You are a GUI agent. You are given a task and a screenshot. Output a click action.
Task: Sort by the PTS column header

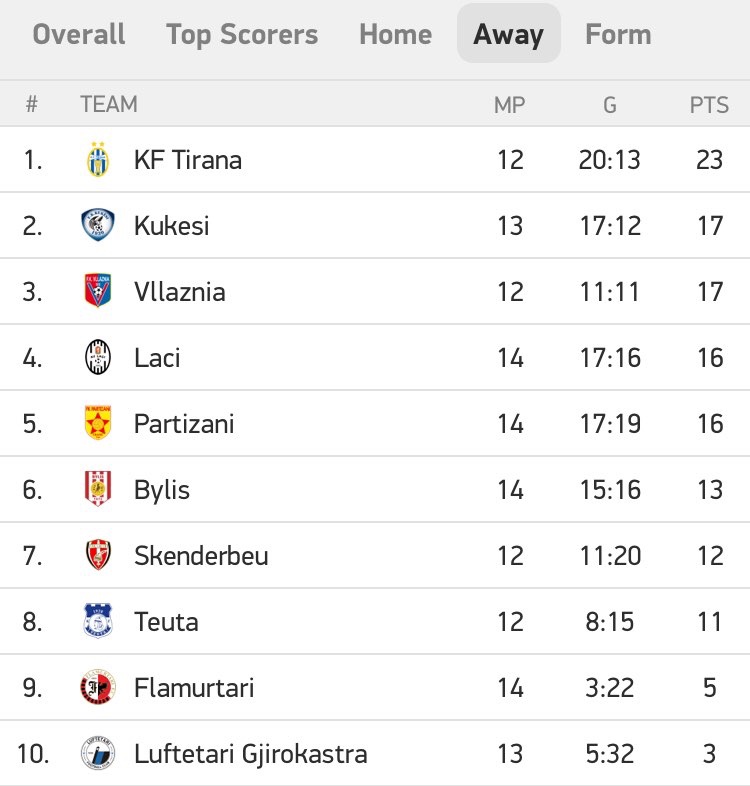coord(709,105)
